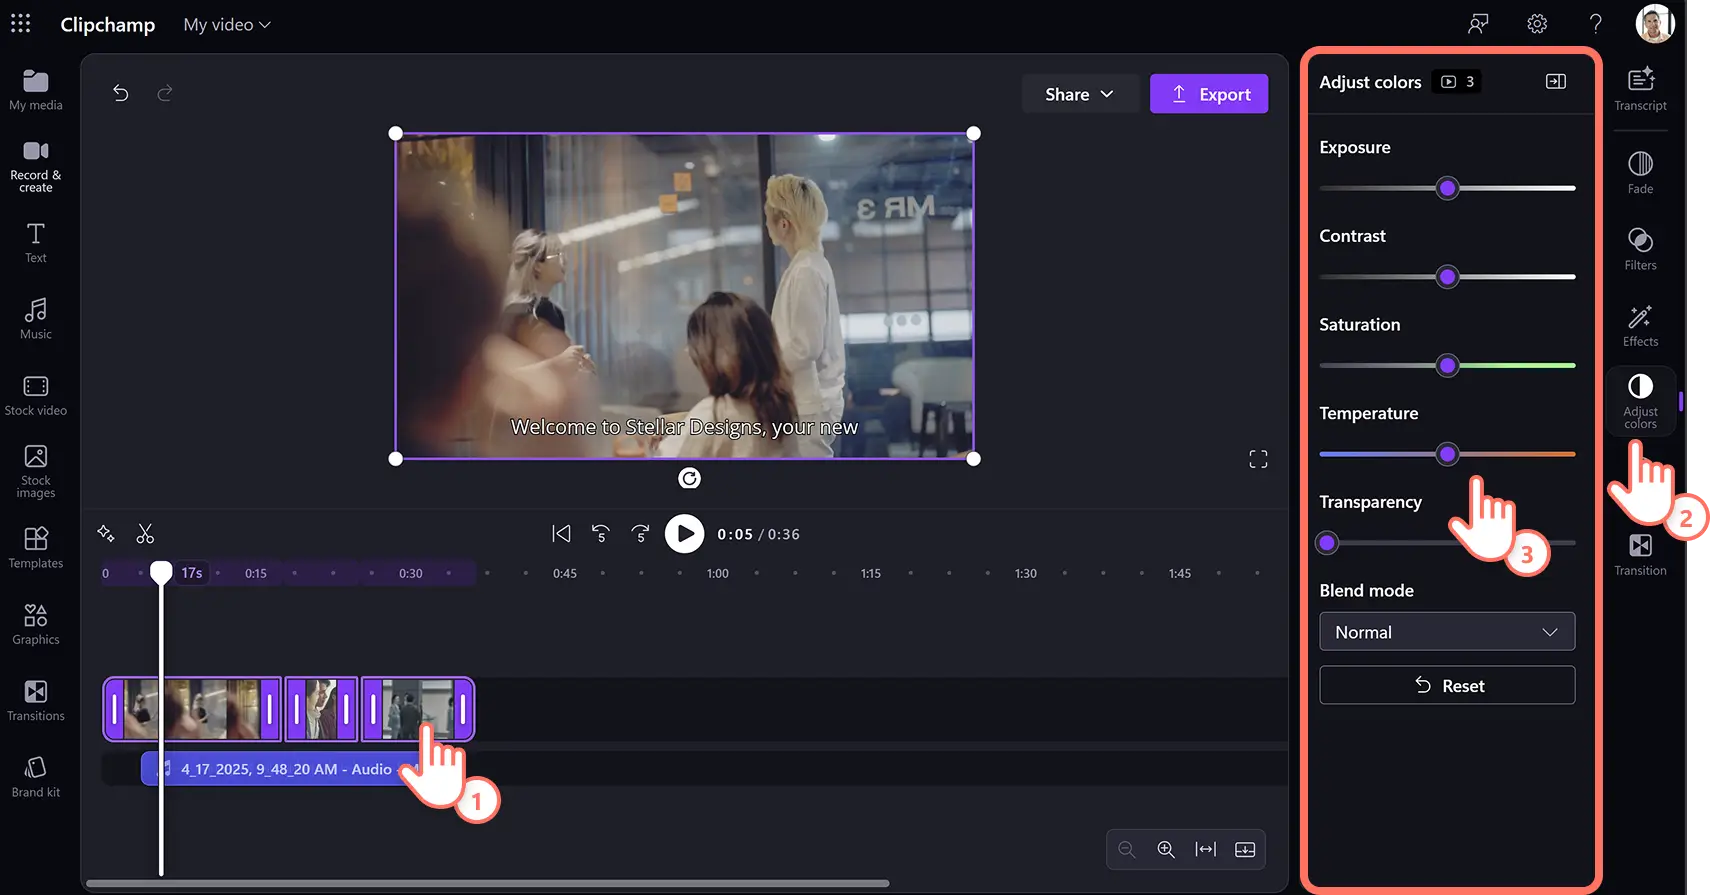Open the Blend mode Normal dropdown

[1446, 632]
